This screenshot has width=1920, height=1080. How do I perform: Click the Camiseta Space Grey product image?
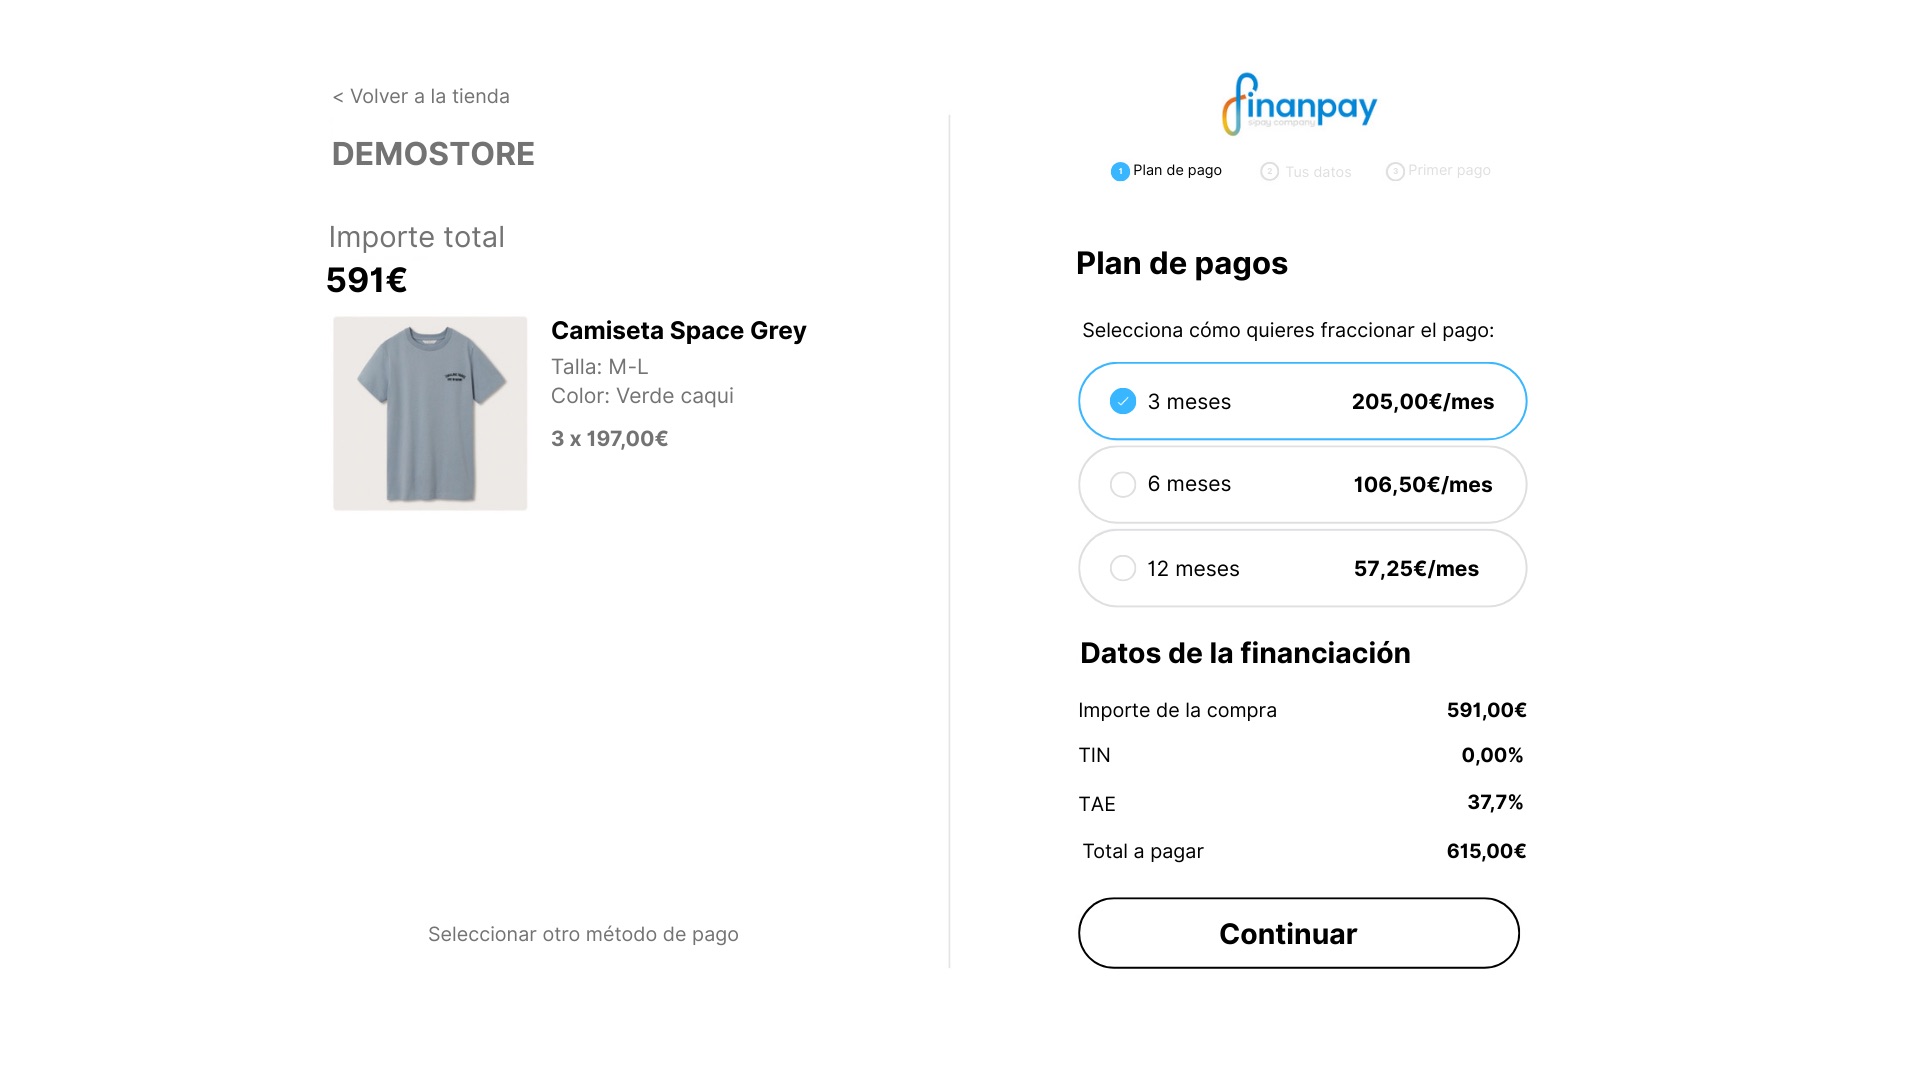430,412
